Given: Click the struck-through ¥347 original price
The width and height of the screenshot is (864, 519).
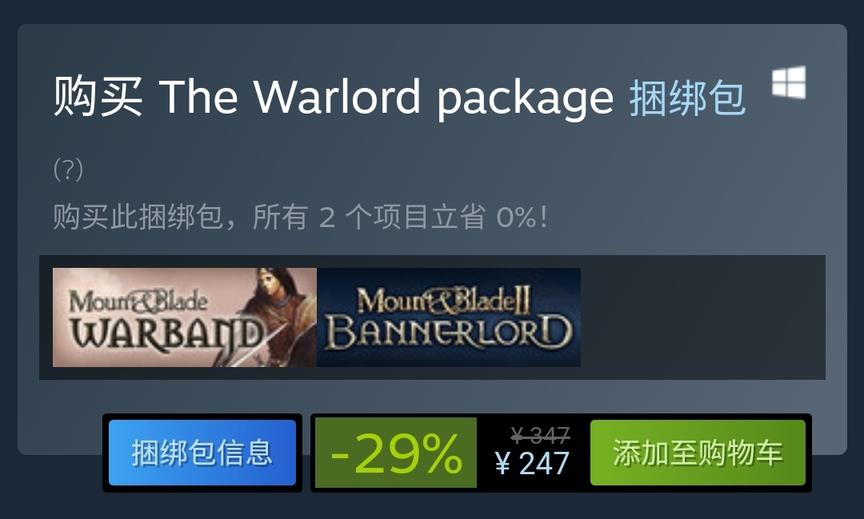Looking at the screenshot, I should coord(540,436).
